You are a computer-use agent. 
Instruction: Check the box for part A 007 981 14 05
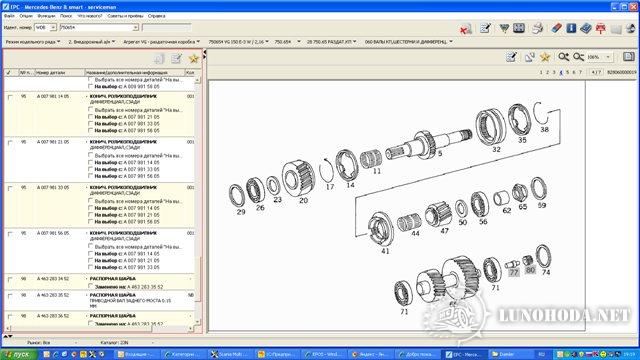click(10, 97)
